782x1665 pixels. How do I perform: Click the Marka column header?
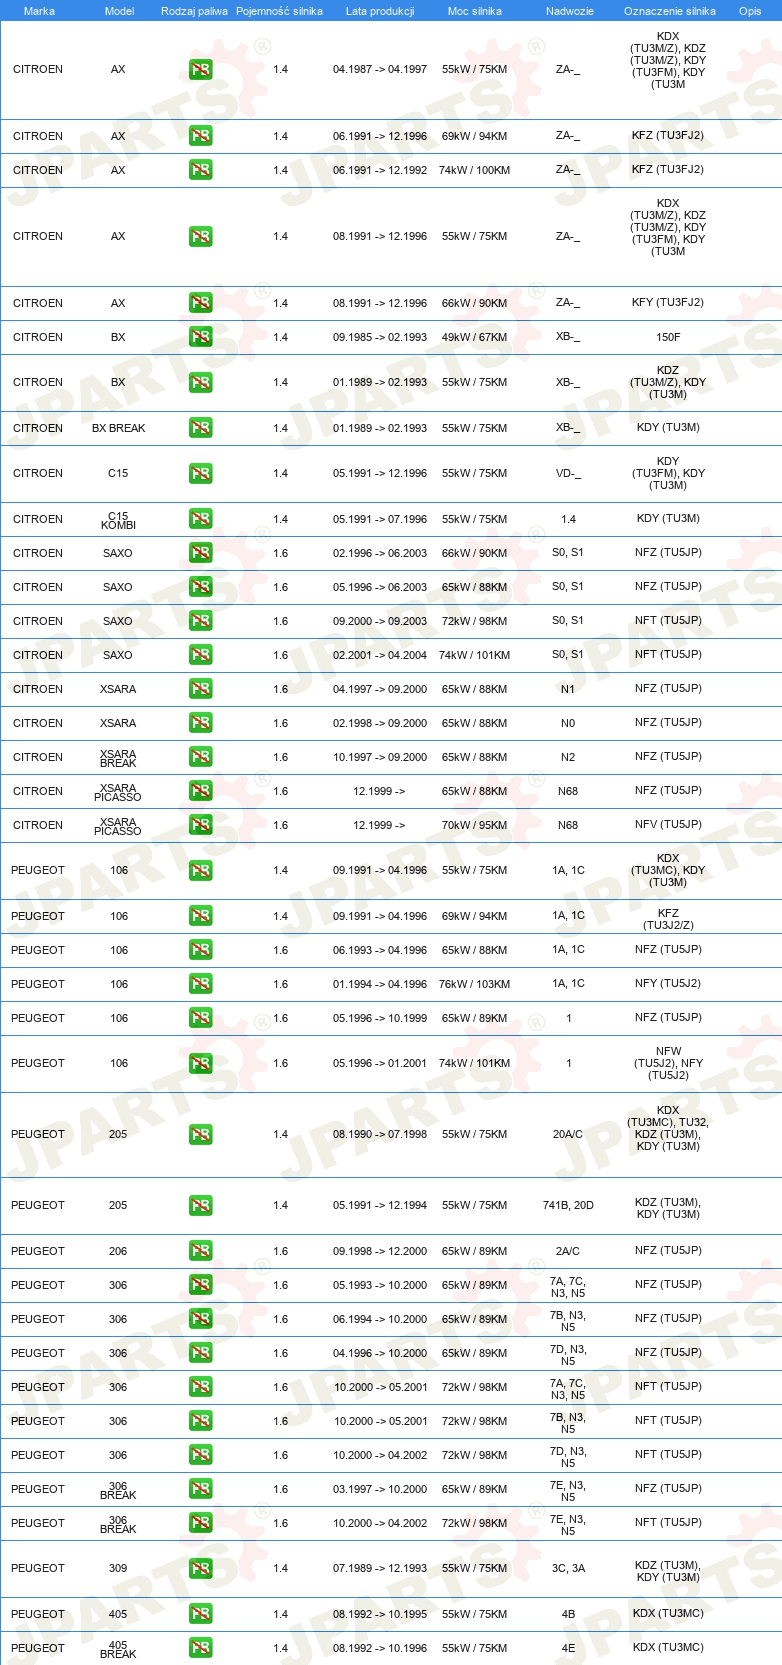39,11
